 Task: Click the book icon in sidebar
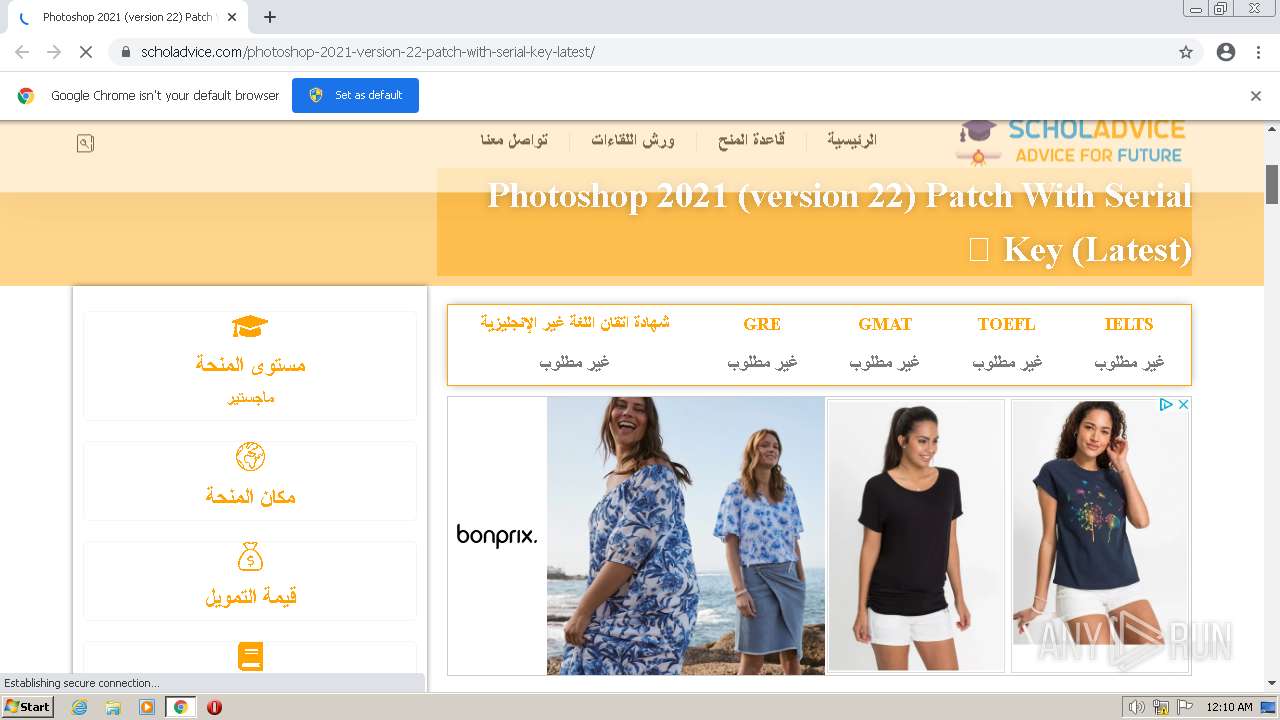[x=250, y=657]
